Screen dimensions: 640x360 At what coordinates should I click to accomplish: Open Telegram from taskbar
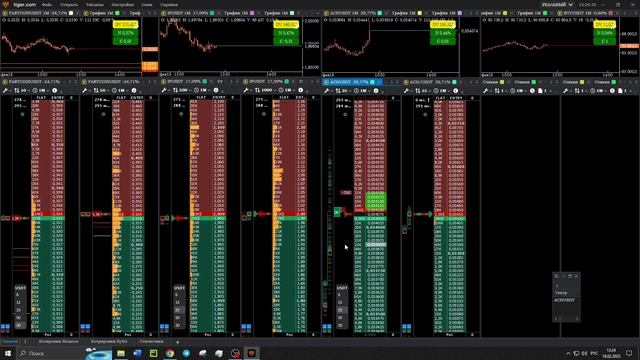point(186,353)
